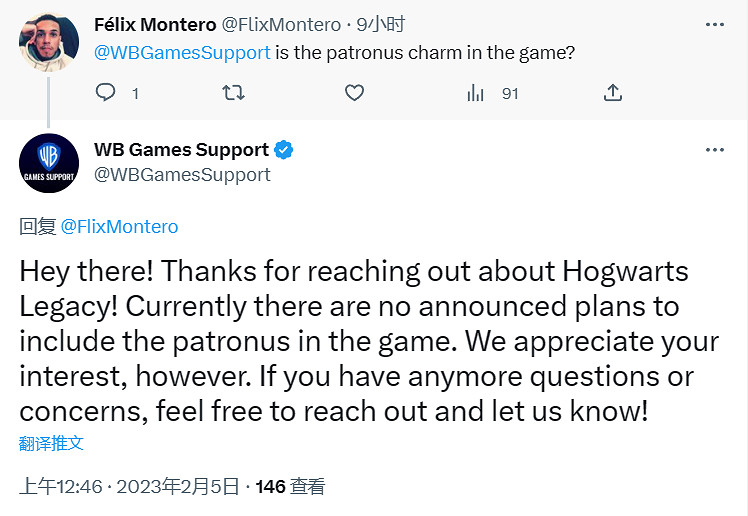Click 翻译推文 to translate the tweet
The height and width of the screenshot is (516, 748).
point(52,442)
